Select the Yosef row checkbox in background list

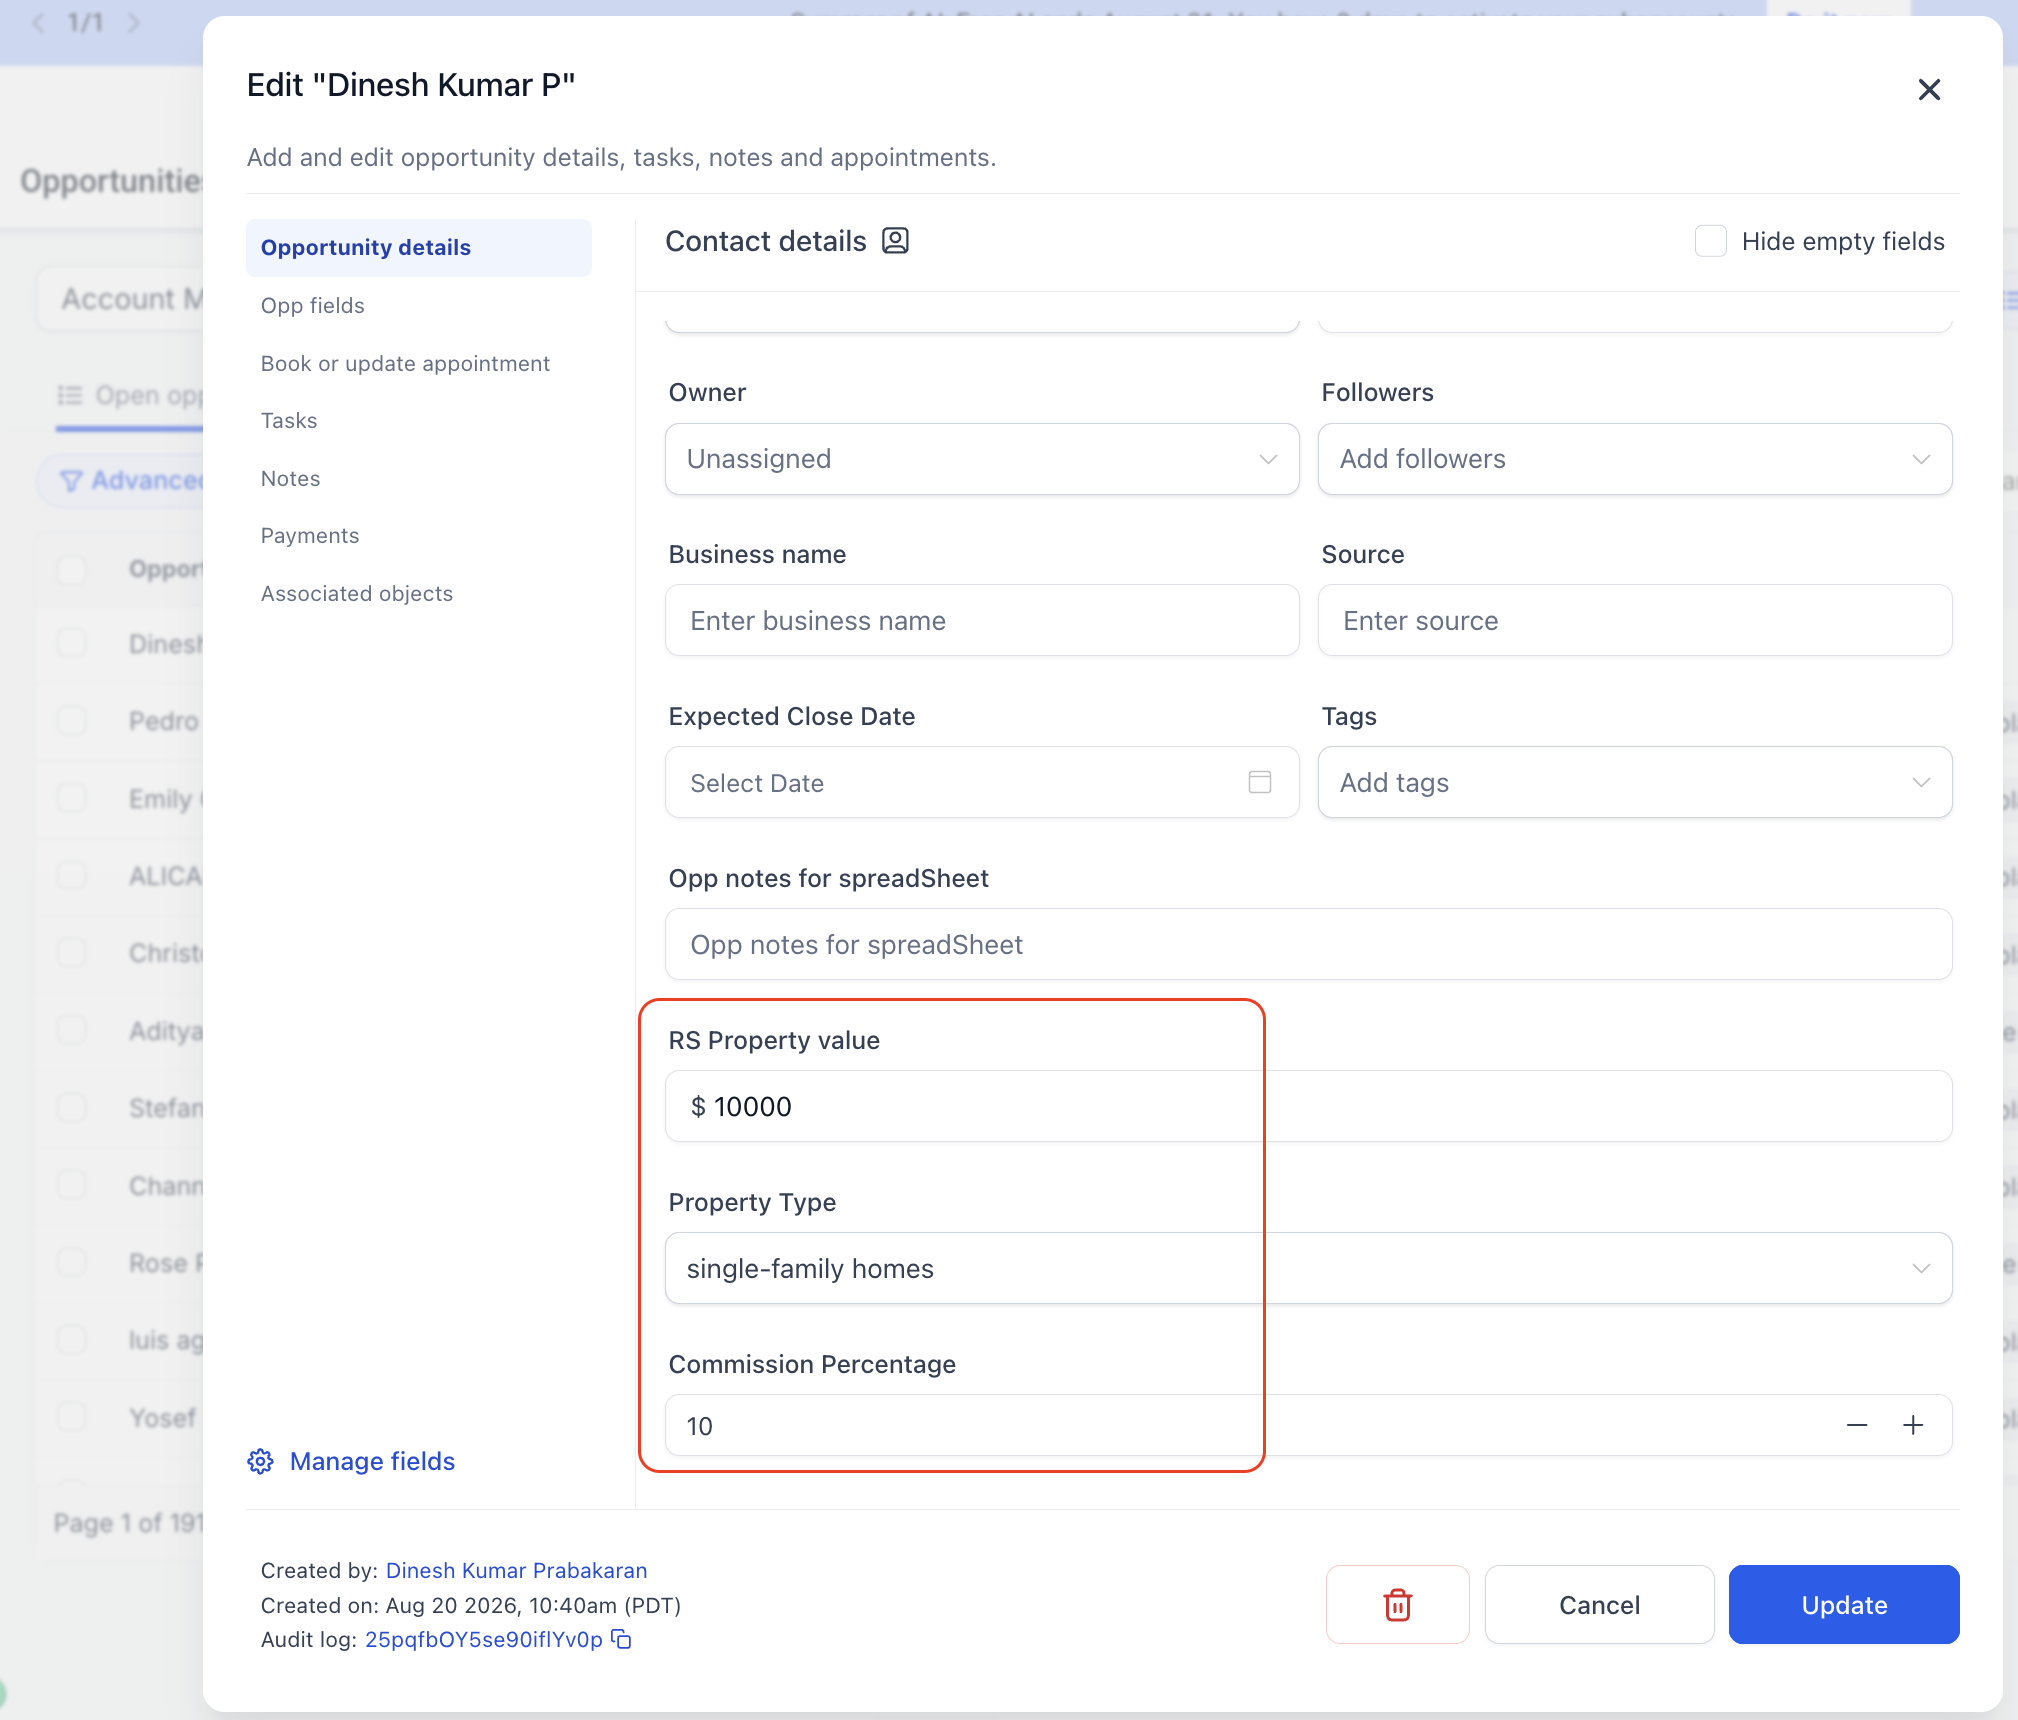point(71,1417)
